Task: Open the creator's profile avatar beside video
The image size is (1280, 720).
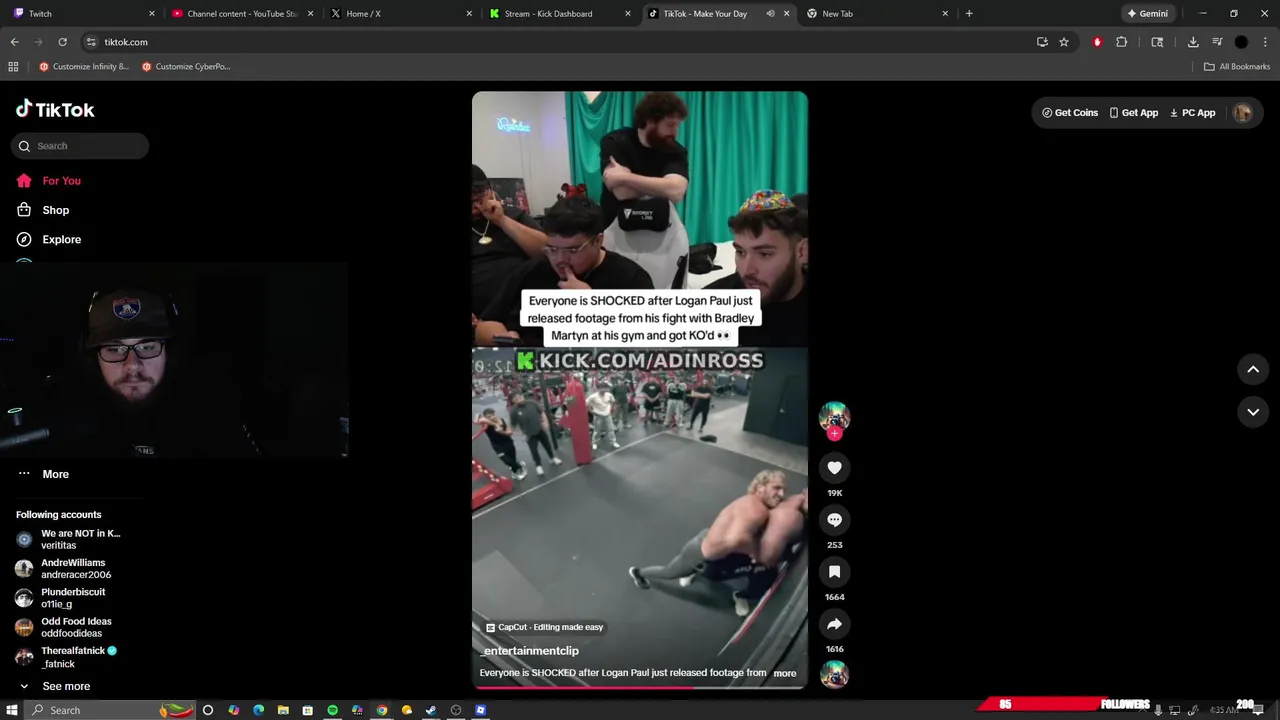Action: coord(834,416)
